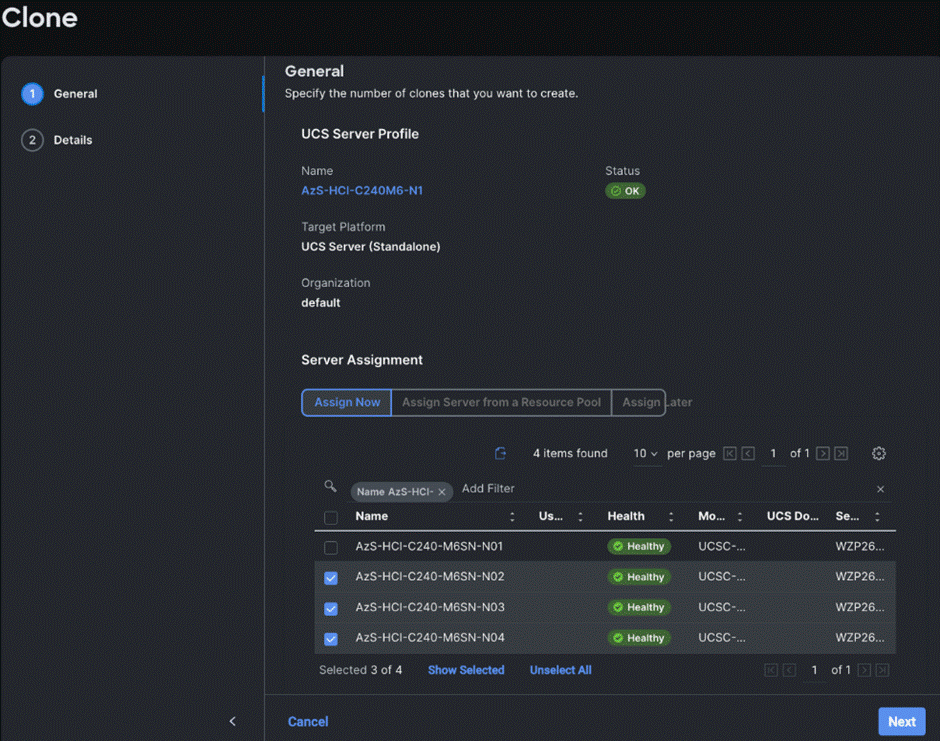Viewport: 940px width, 741px height.
Task: Open the table settings gear icon
Action: click(x=878, y=453)
